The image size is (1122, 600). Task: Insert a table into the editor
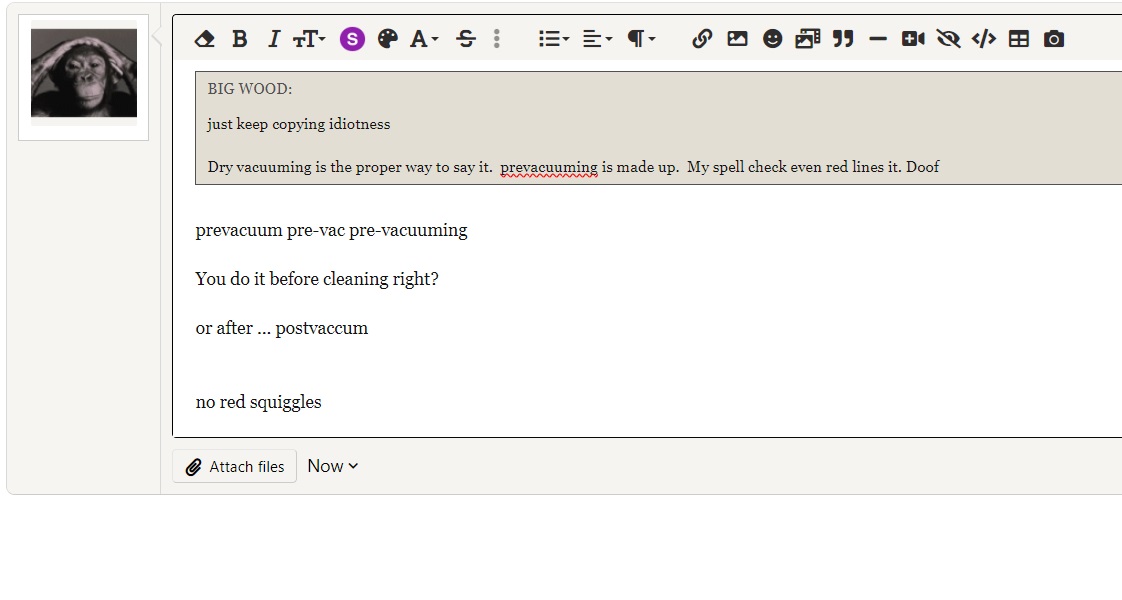[1018, 39]
